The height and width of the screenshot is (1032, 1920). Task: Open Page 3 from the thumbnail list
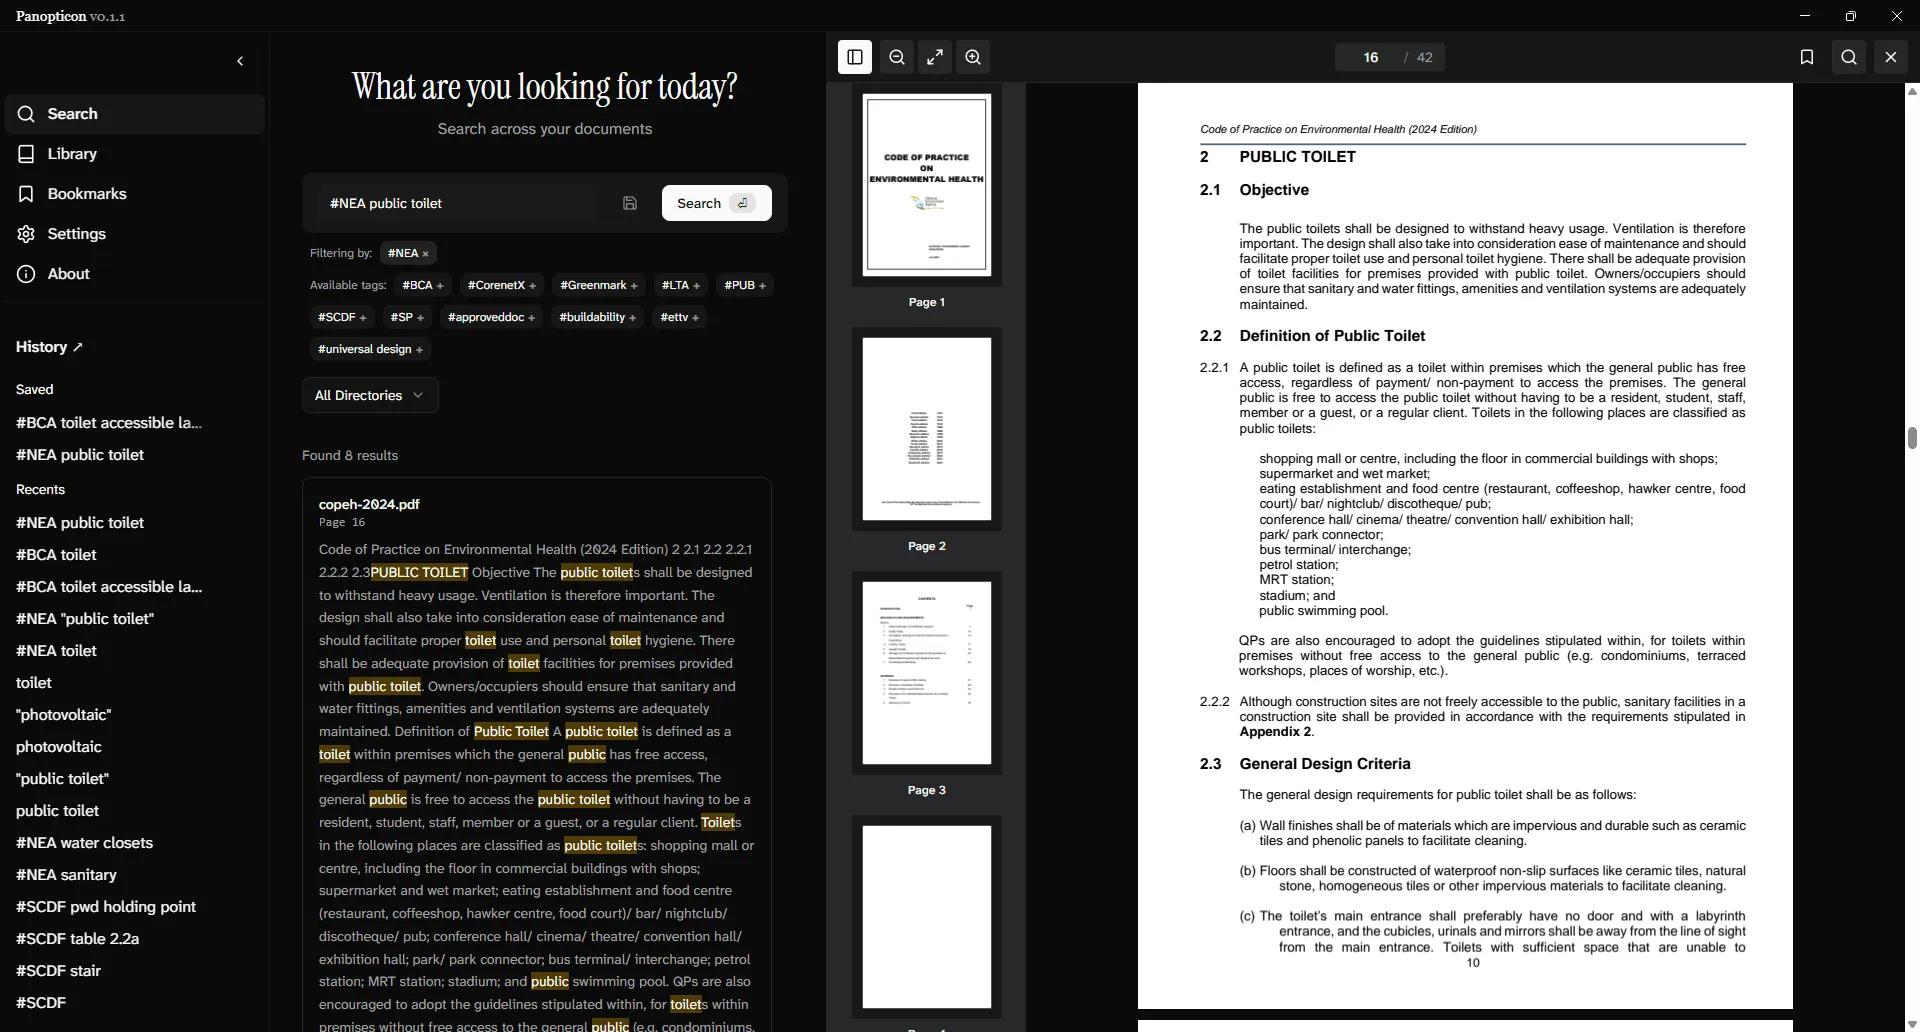coord(927,672)
